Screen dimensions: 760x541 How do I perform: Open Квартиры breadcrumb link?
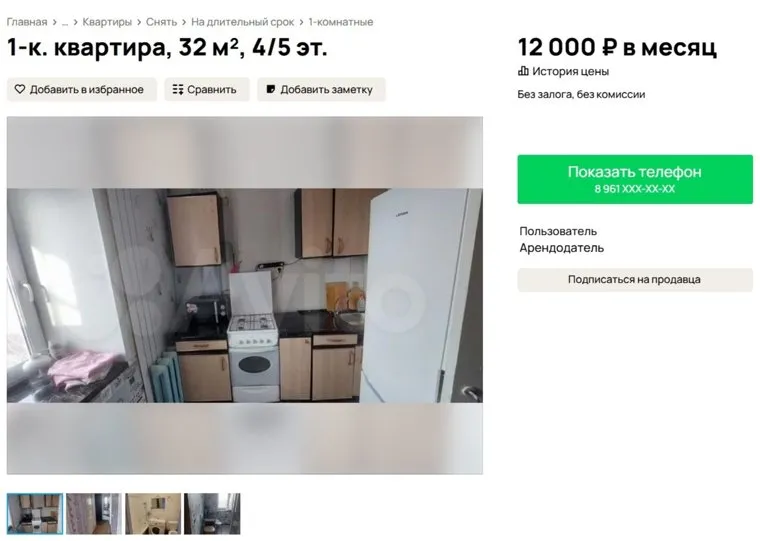(107, 22)
